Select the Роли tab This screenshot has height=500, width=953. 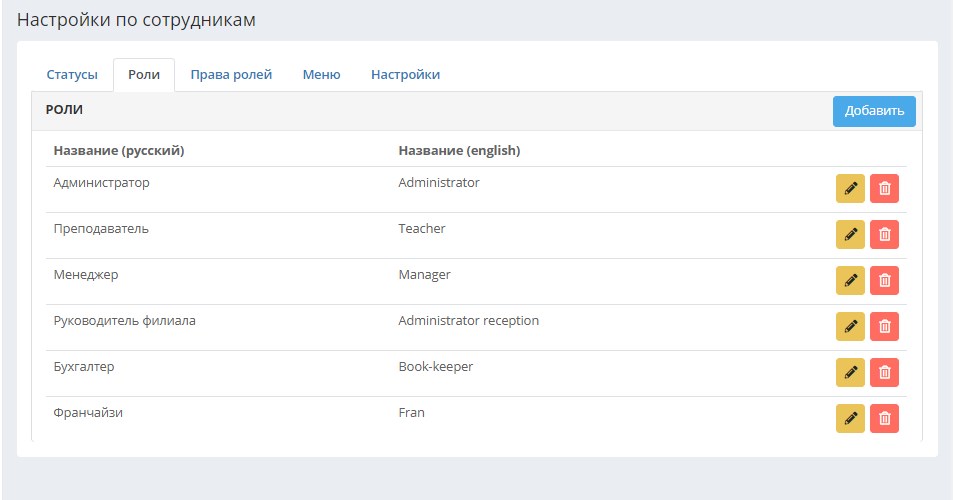click(144, 75)
